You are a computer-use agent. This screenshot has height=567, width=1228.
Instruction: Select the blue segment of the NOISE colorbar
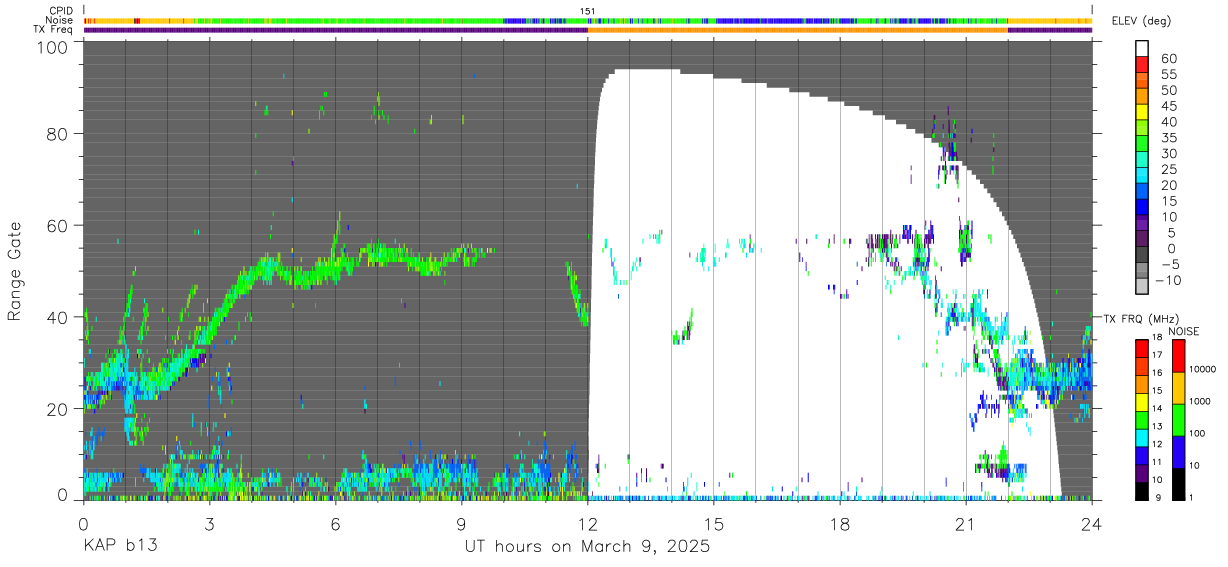pos(1179,450)
